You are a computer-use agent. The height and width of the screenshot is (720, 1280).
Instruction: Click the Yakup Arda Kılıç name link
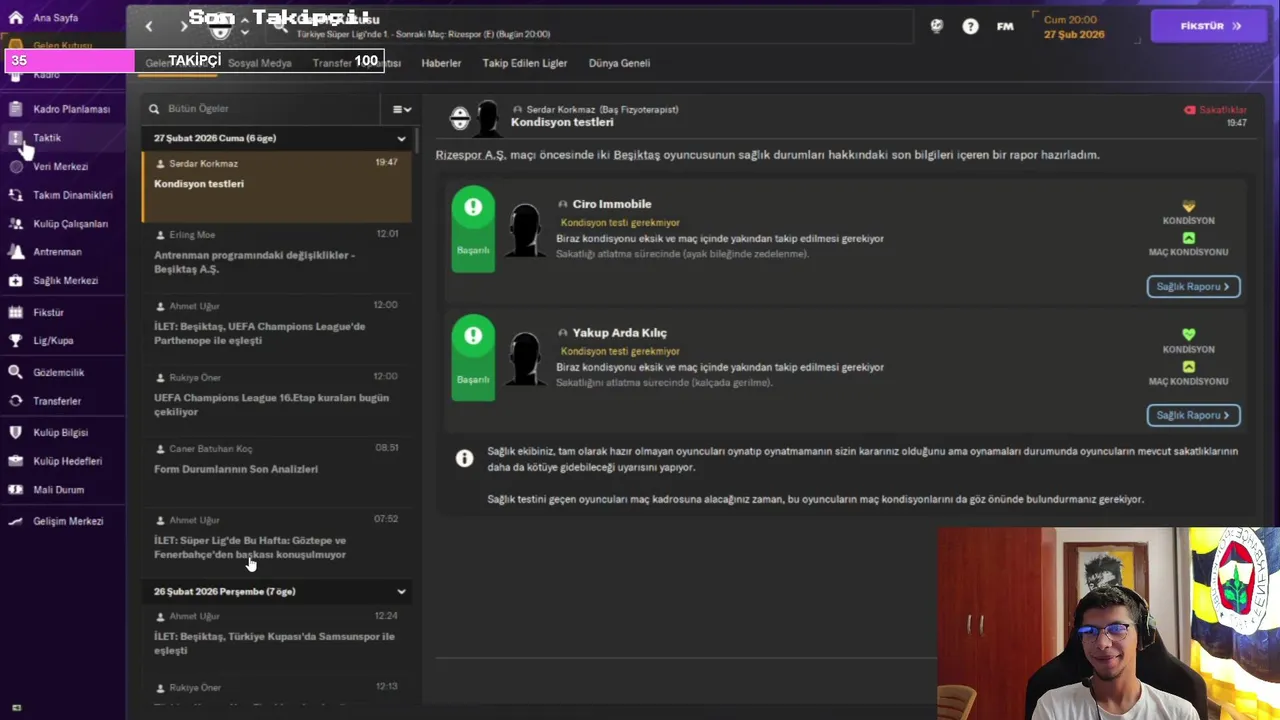pos(619,333)
